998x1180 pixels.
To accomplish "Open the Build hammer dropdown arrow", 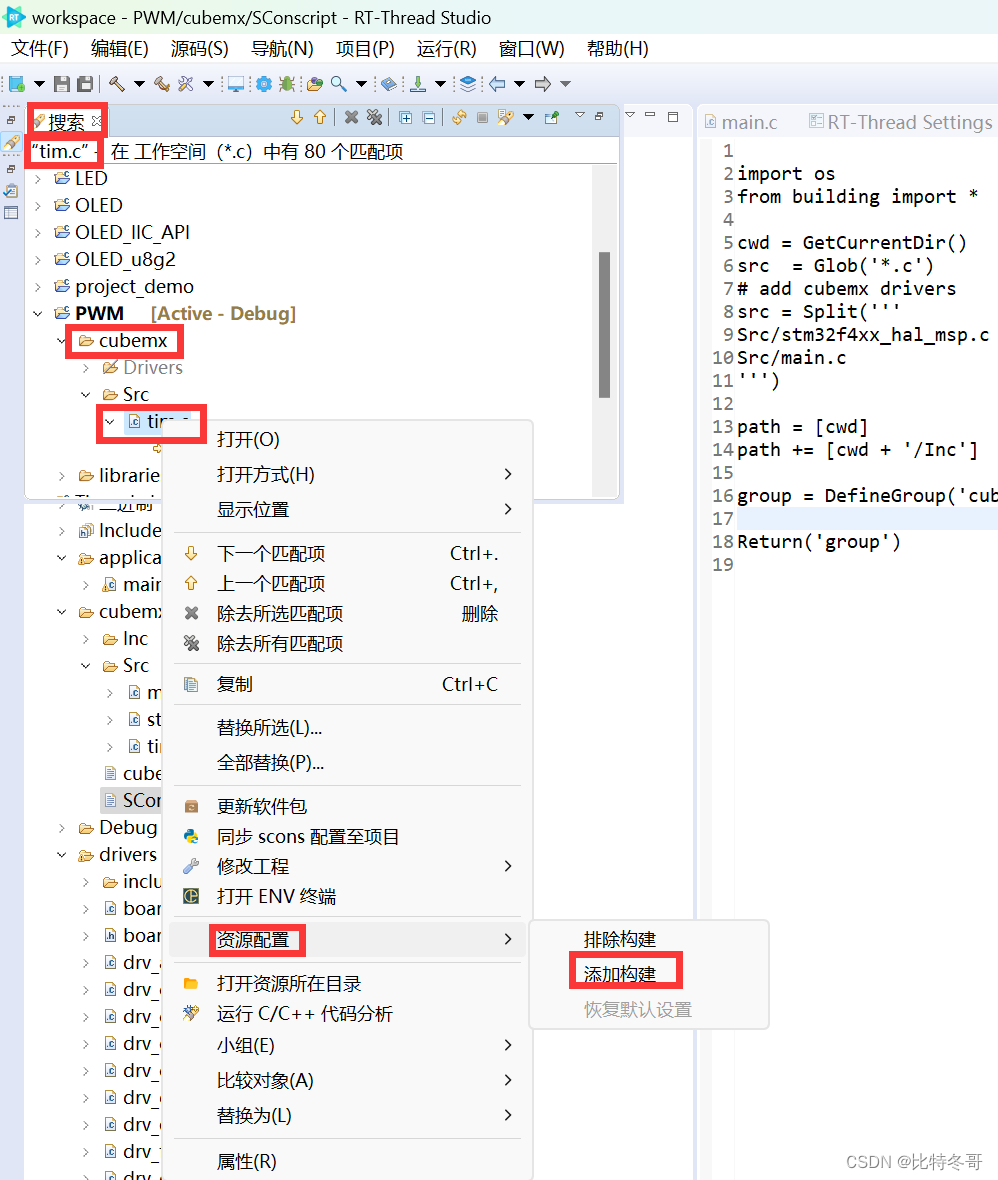I will click(139, 84).
